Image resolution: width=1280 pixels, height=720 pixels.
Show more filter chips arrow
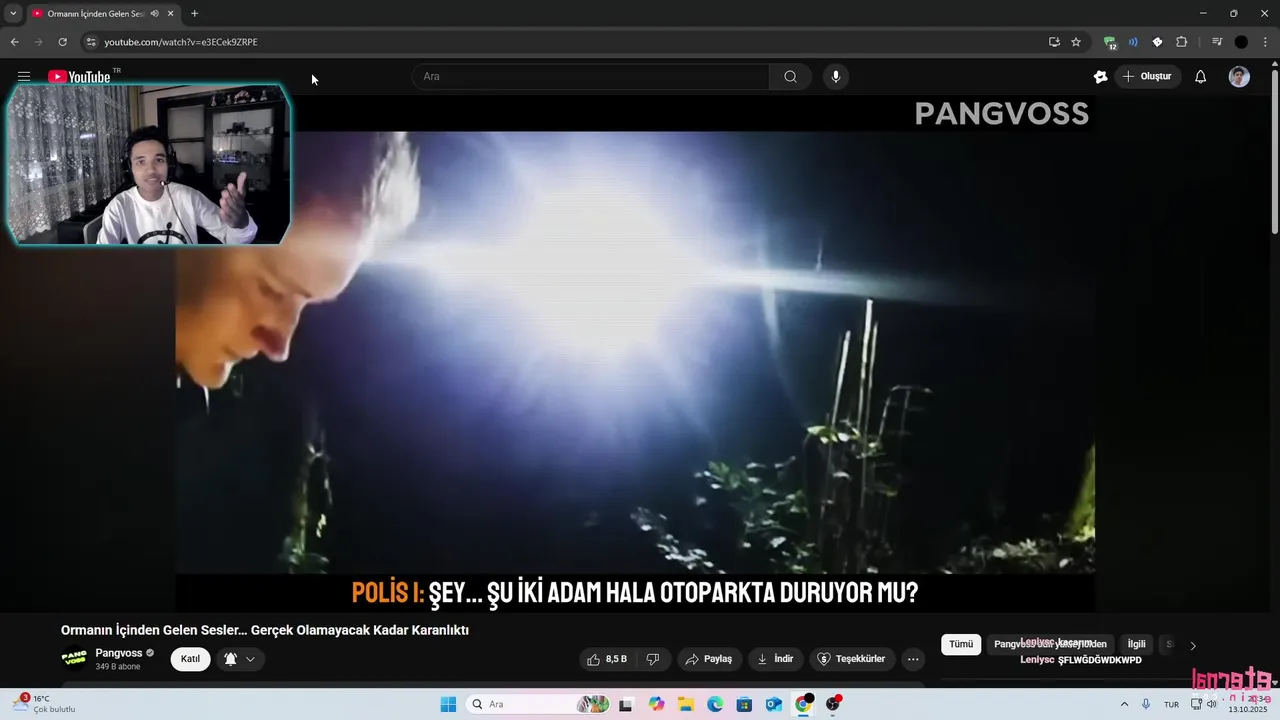[x=1192, y=645]
